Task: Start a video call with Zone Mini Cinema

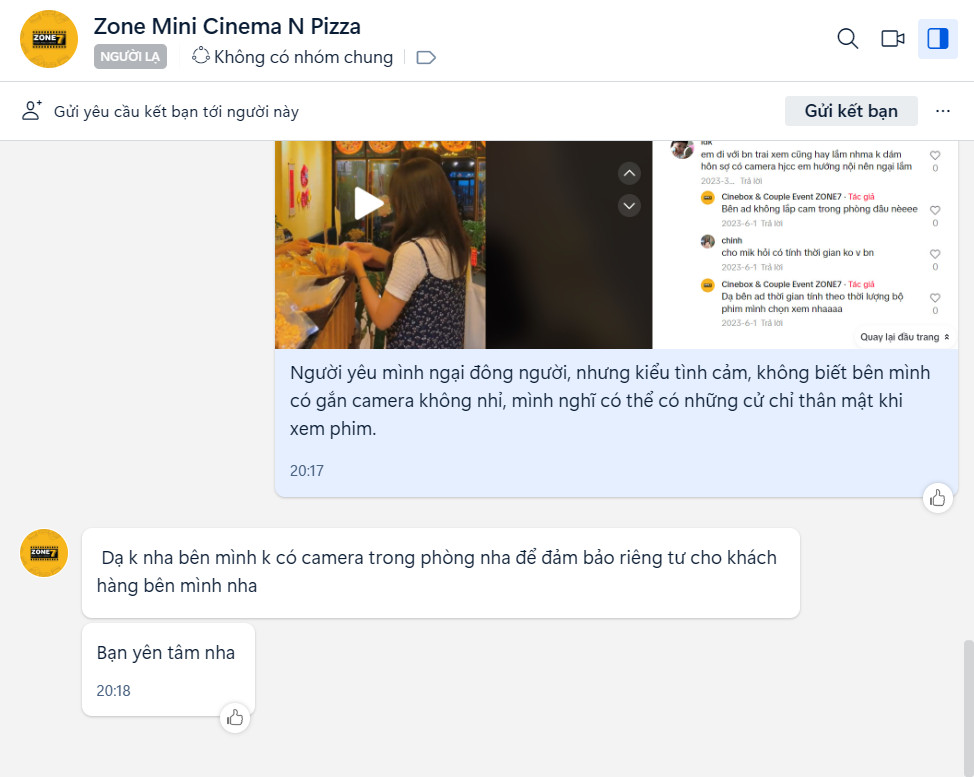Action: [x=892, y=39]
